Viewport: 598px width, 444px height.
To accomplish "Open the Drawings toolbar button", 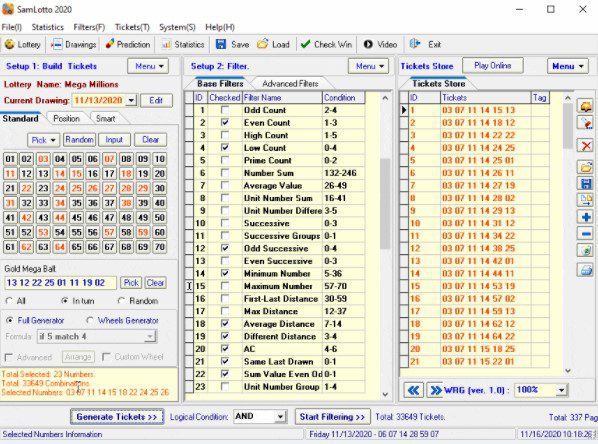I will [74, 45].
